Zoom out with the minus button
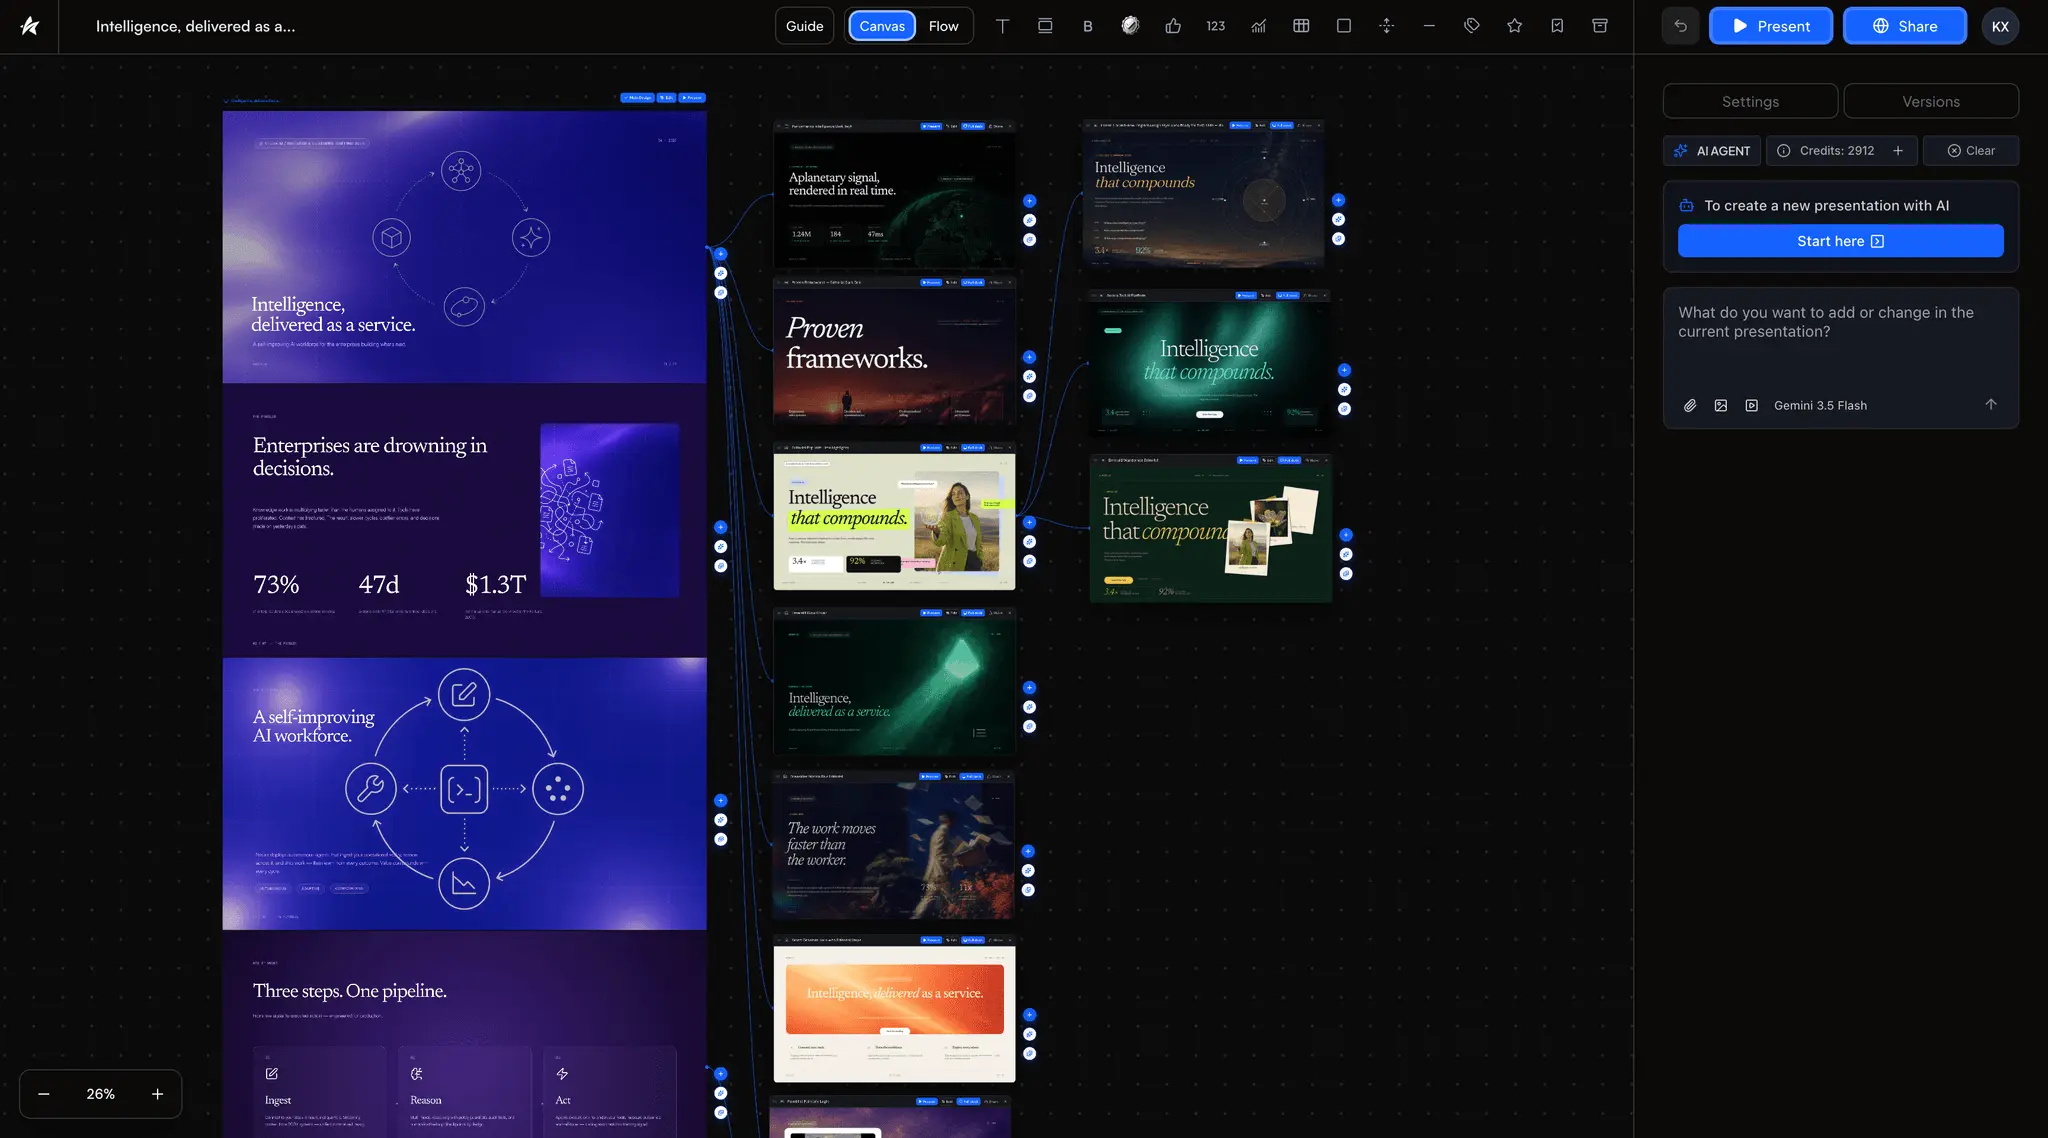Viewport: 2048px width, 1138px height. (x=44, y=1094)
